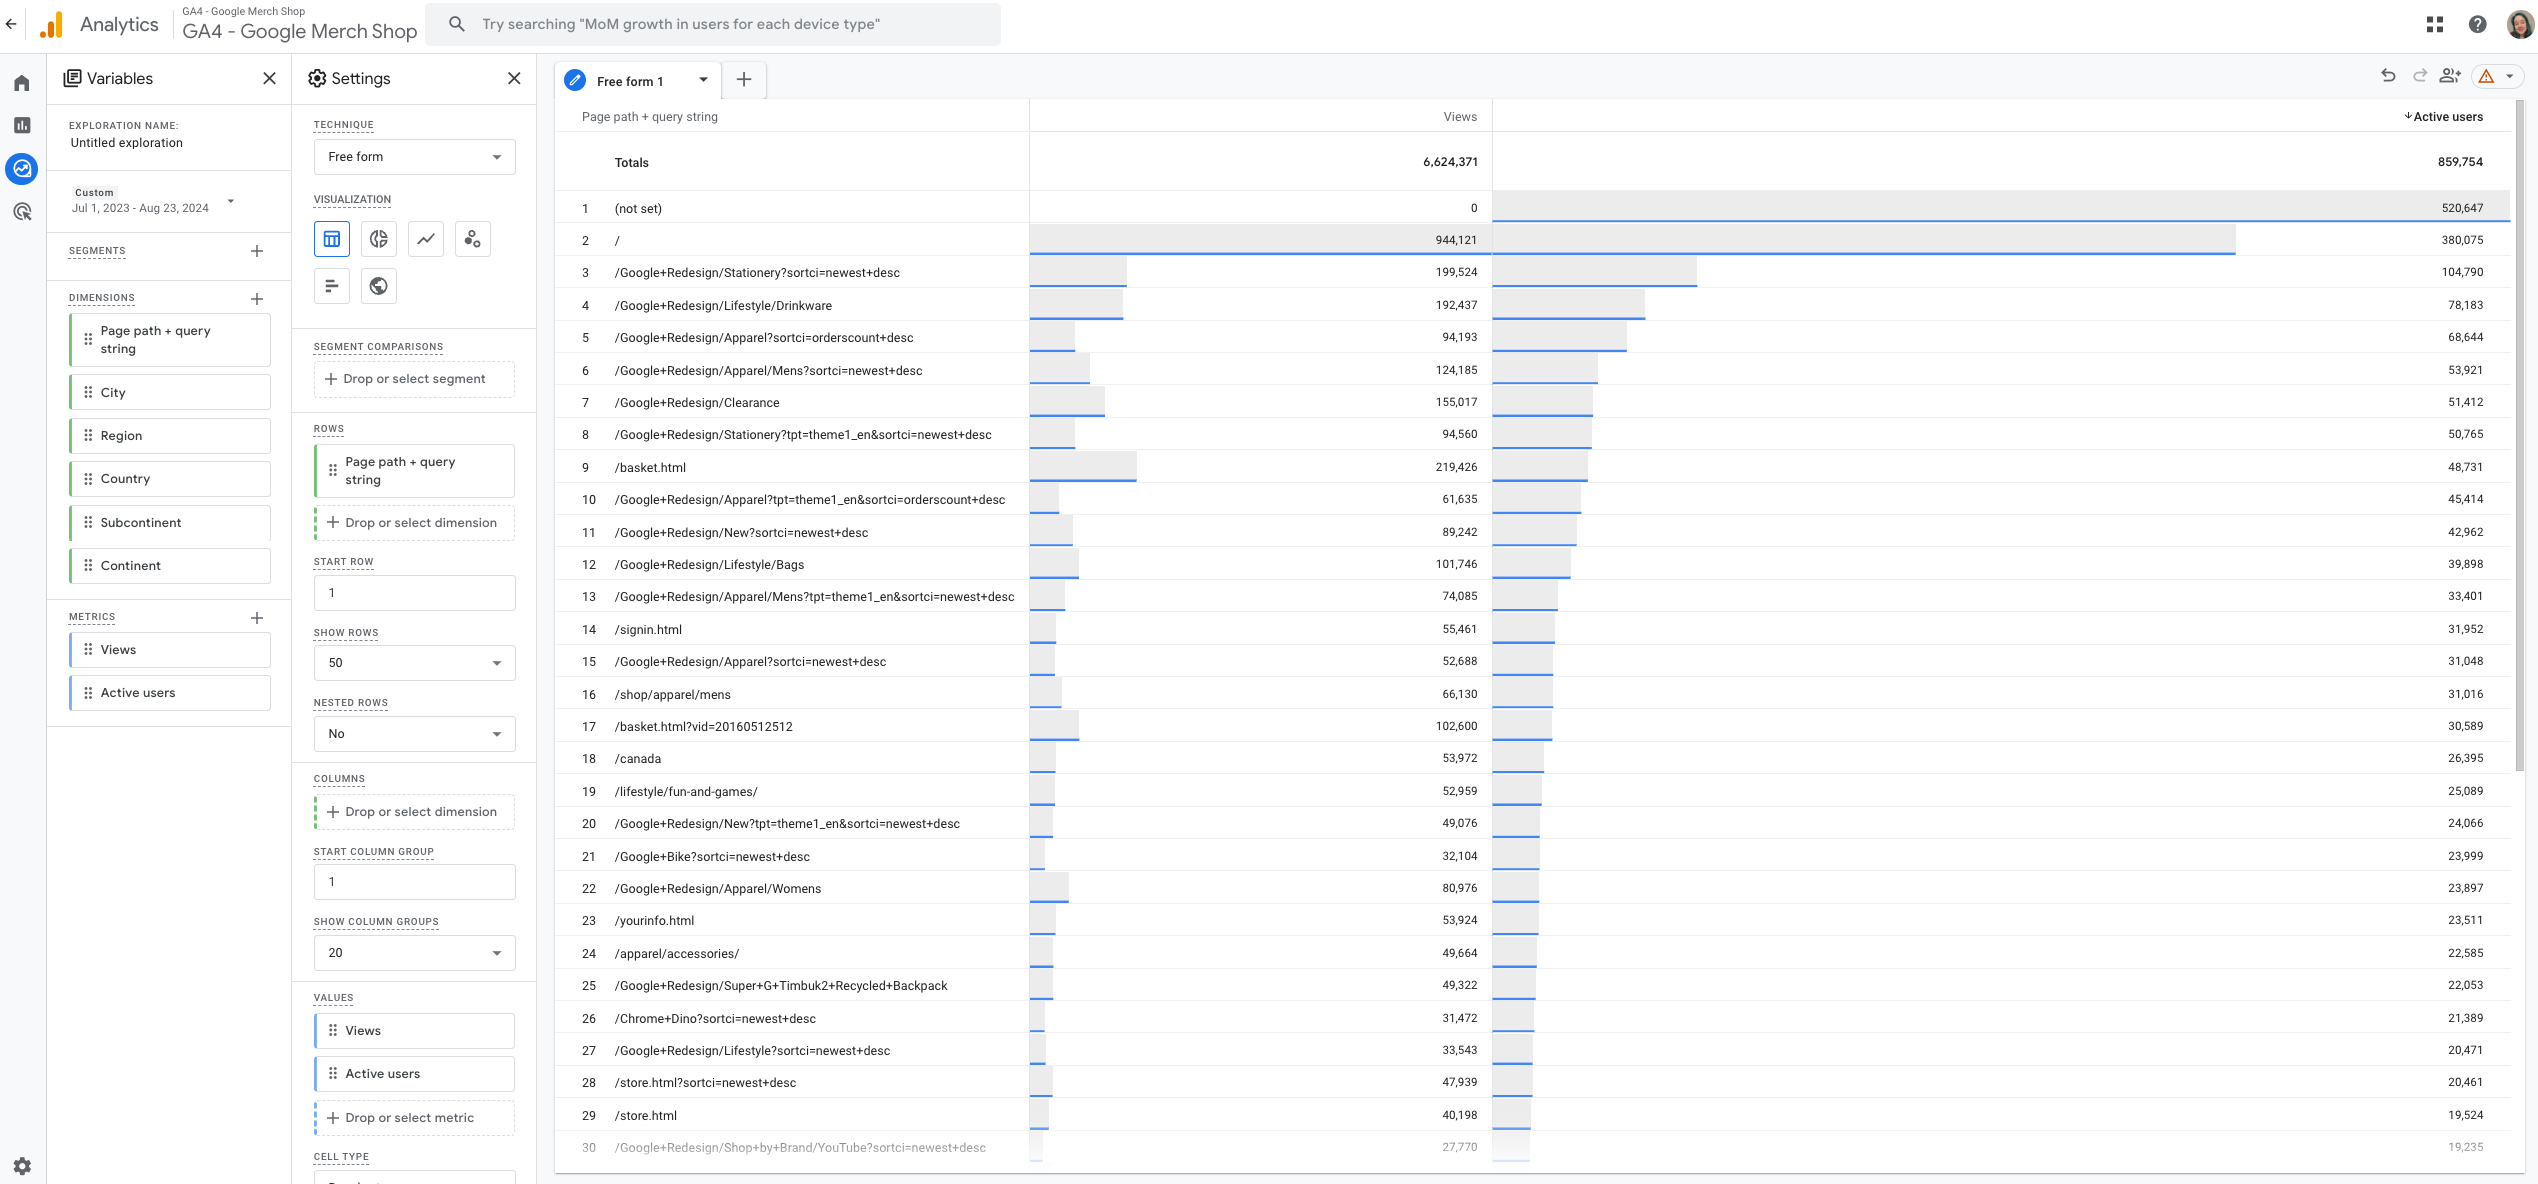
Task: Select the Free form 1 tab
Action: tap(630, 81)
